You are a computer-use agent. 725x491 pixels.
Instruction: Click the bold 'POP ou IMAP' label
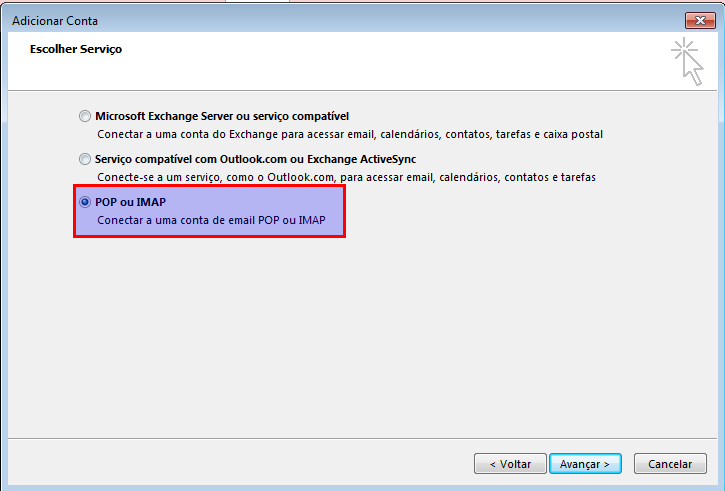pos(130,202)
